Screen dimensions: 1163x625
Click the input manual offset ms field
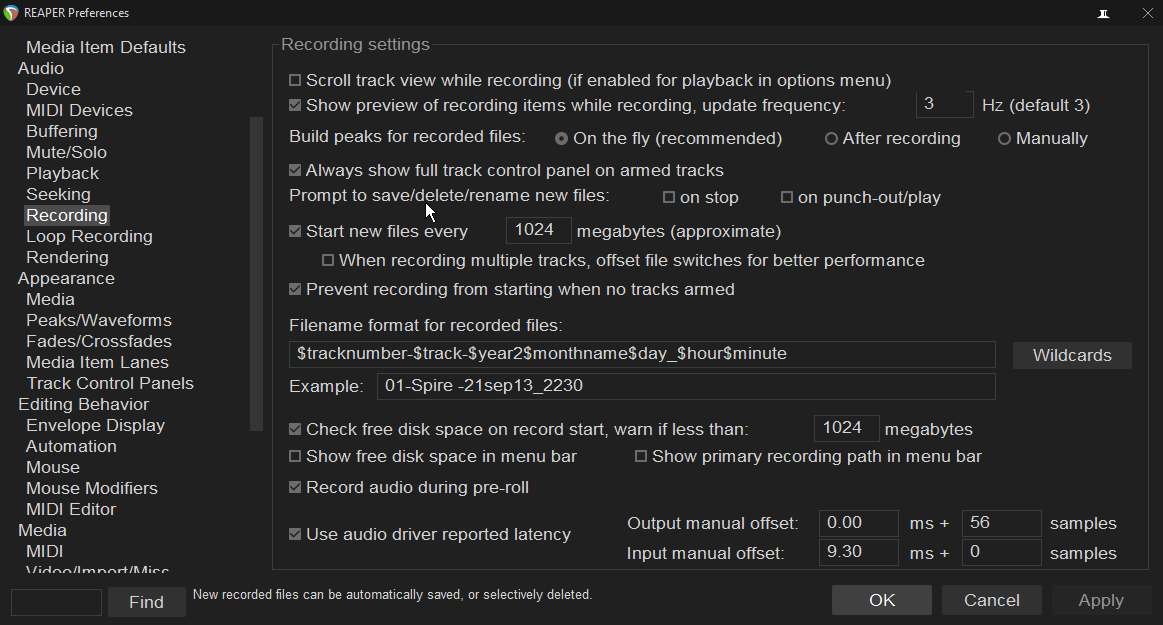tap(858, 552)
